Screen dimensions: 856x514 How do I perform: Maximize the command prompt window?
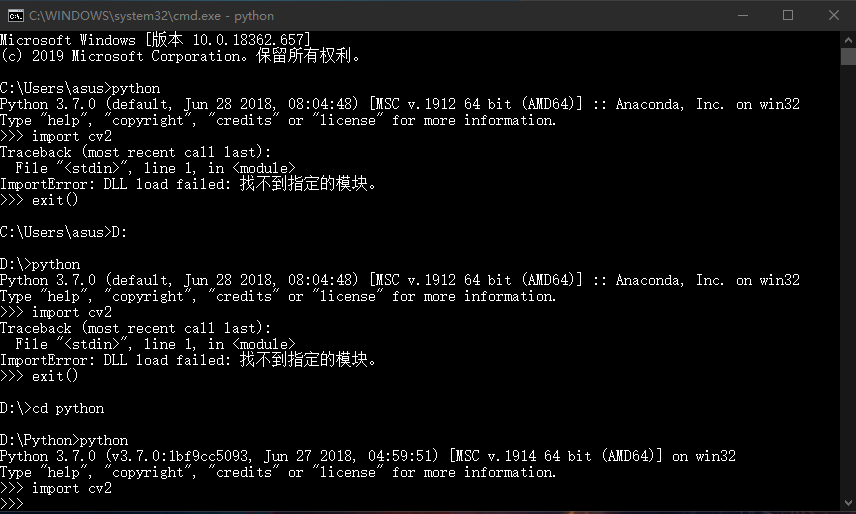(788, 15)
